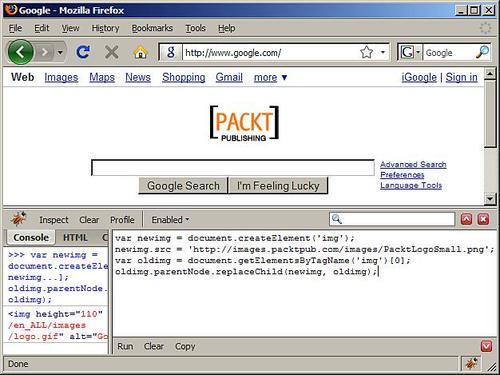Click Copy below the command editor
Screen dimensions: 500x375
pyautogui.click(x=185, y=347)
